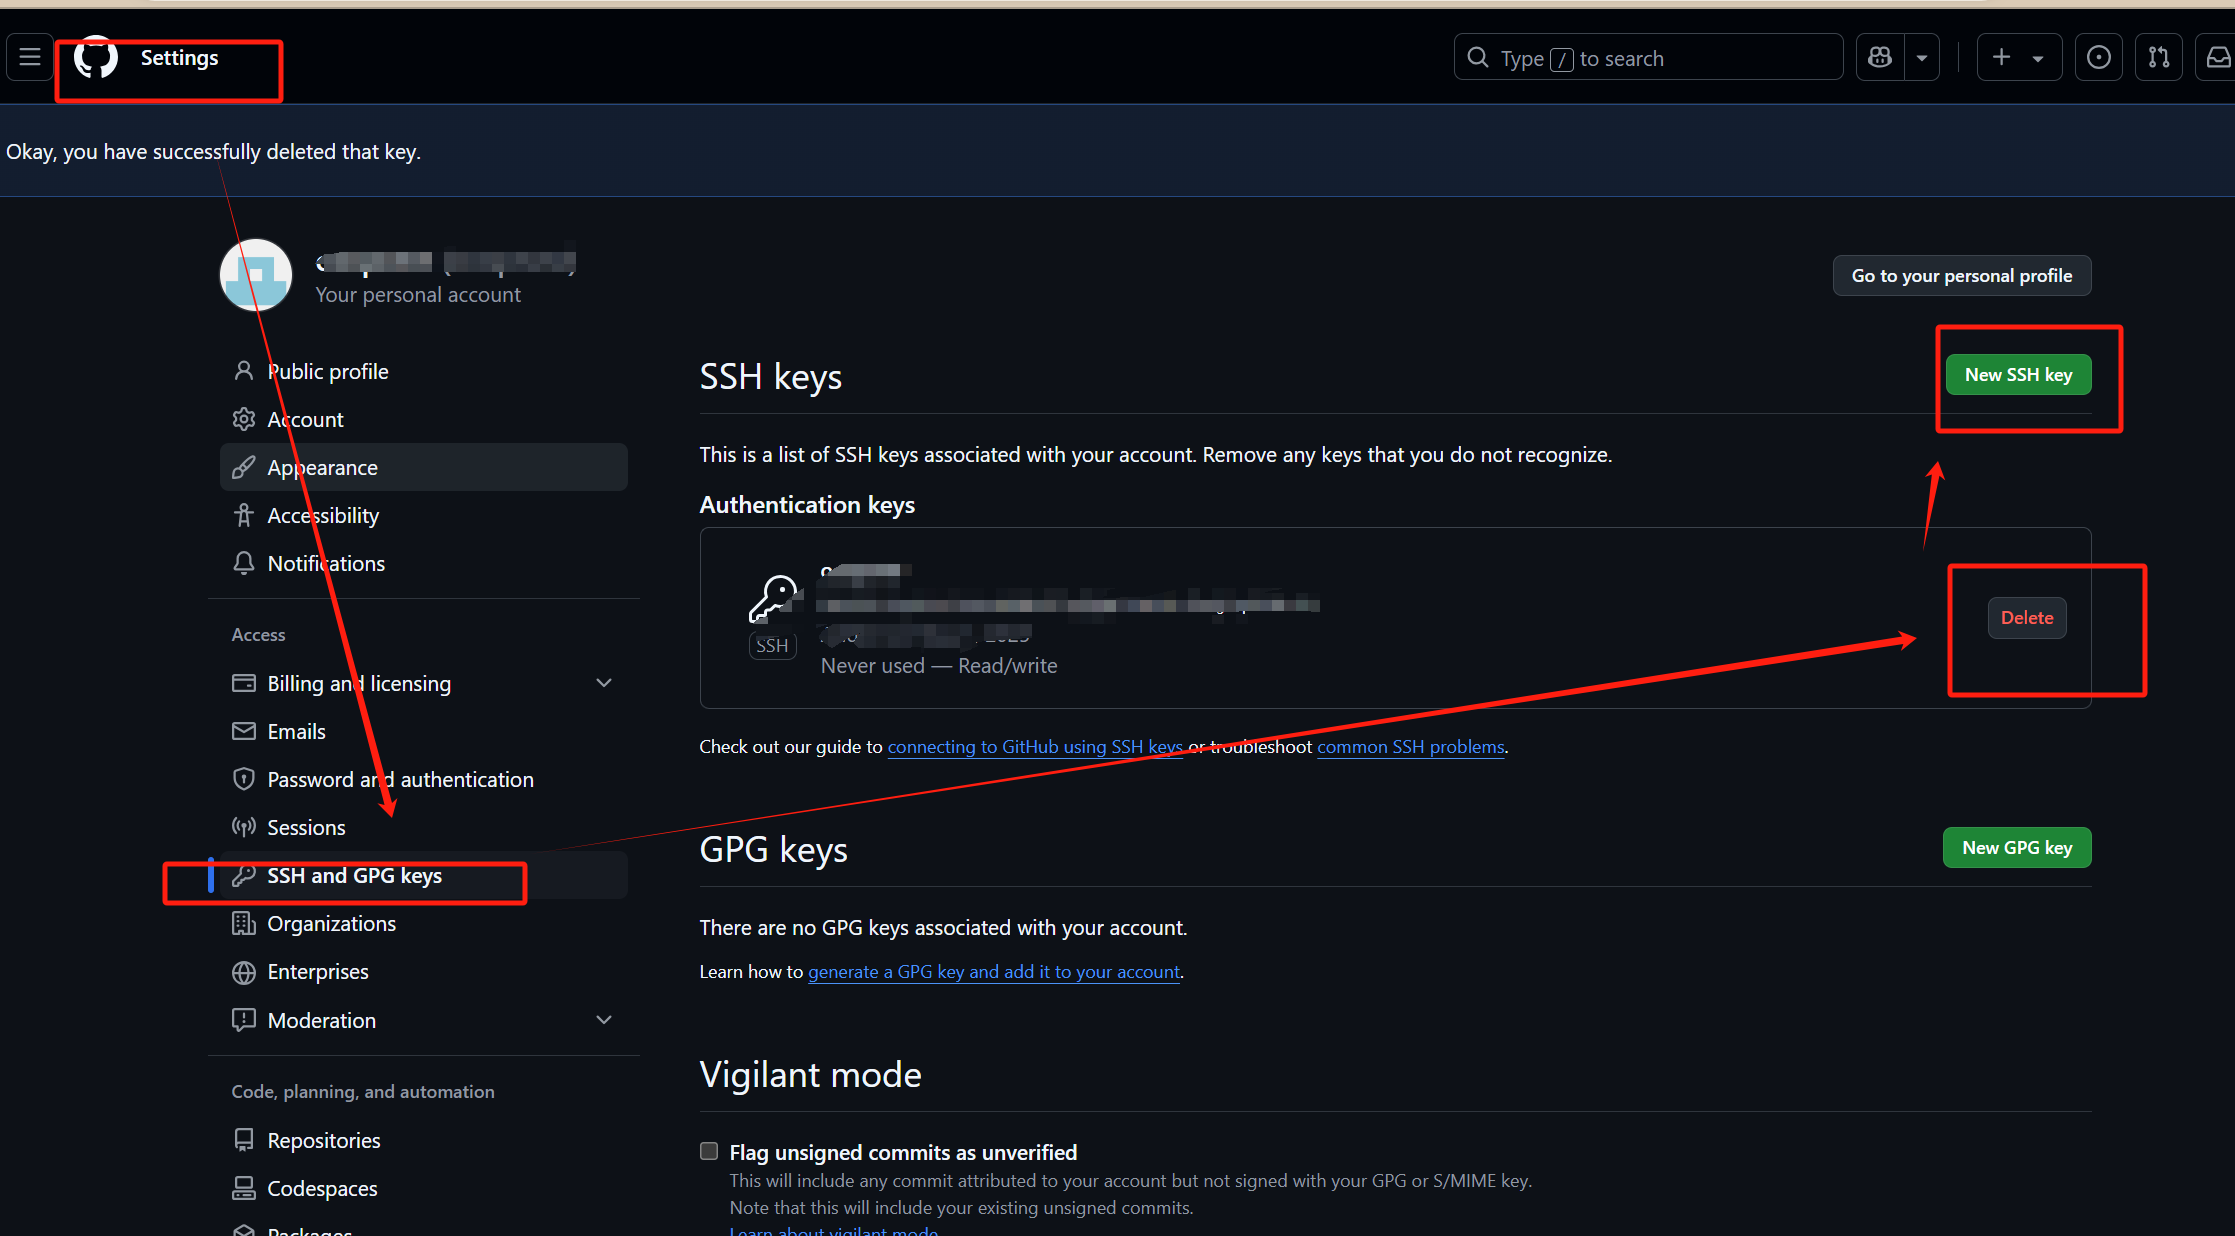Go to SSH and GPG keys

click(x=354, y=876)
